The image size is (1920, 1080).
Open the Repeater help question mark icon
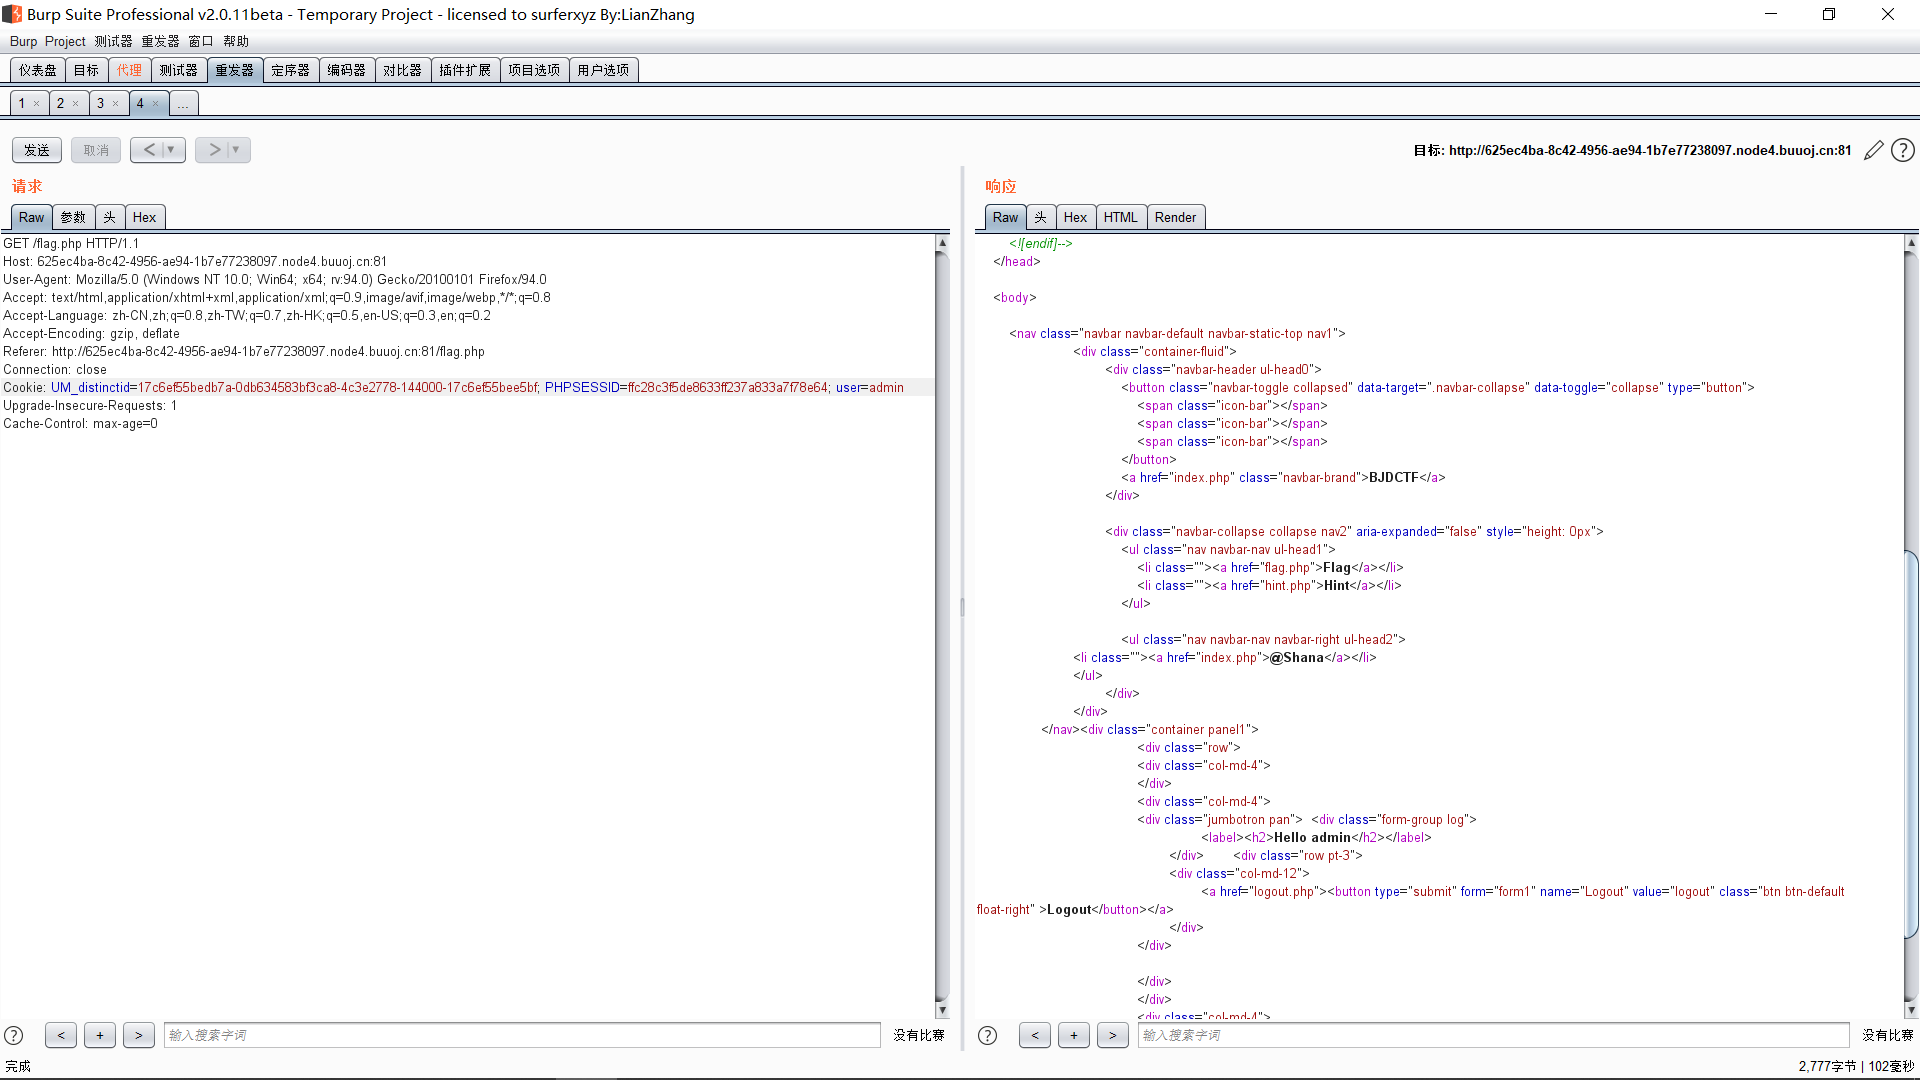click(x=1903, y=150)
